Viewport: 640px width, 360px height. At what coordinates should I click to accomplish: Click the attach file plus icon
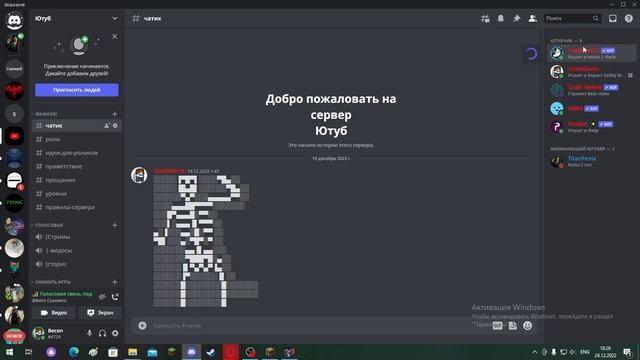tap(142, 325)
